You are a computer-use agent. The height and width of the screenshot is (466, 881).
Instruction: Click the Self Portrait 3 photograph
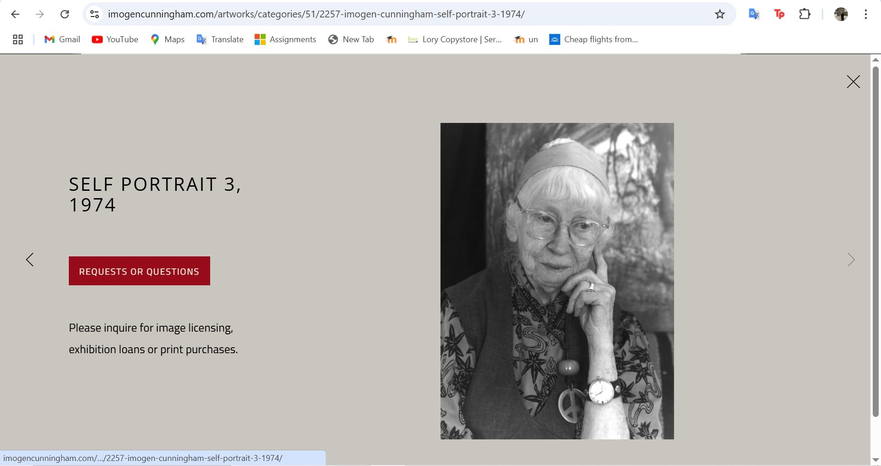pos(557,281)
